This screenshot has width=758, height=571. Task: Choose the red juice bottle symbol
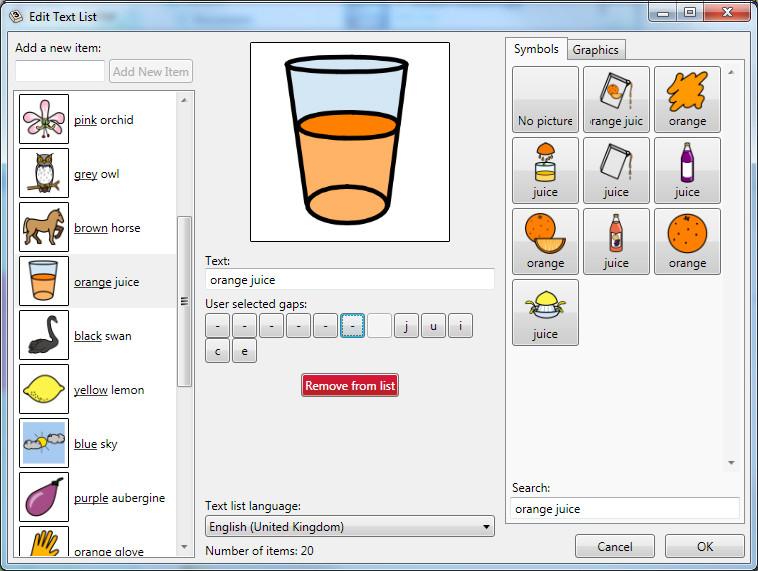(616, 241)
